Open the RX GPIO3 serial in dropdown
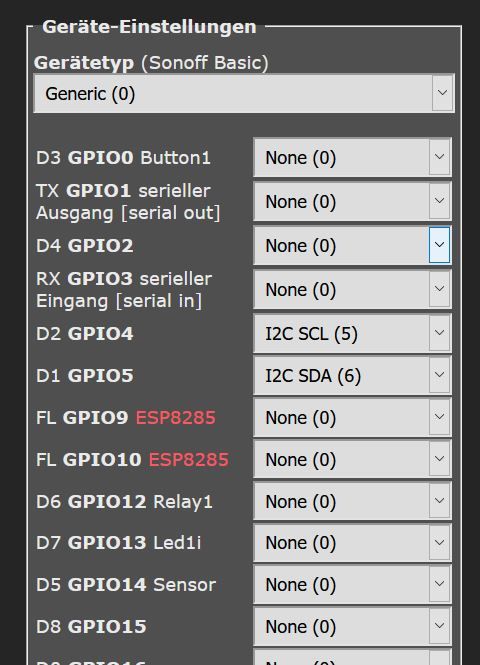Viewport: 480px width, 665px height. coord(352,290)
